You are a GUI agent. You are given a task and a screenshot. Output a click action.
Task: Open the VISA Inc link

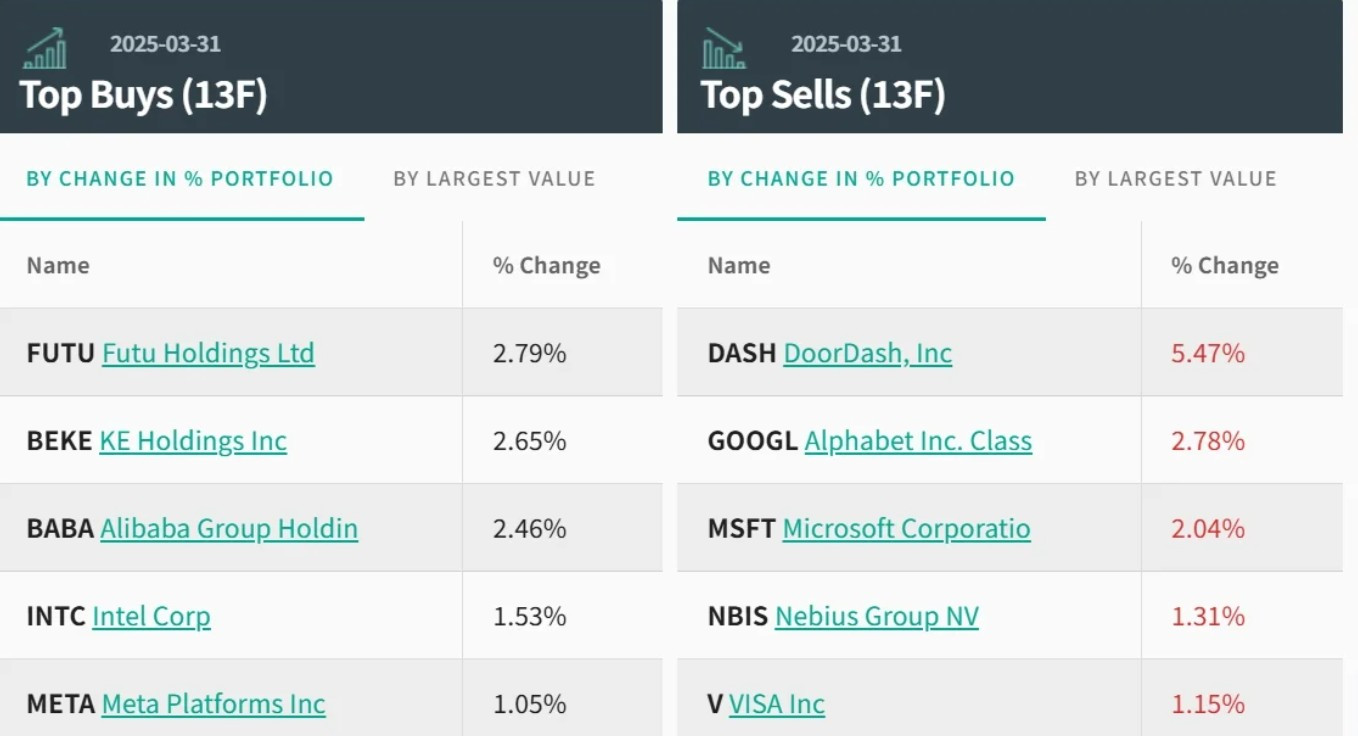777,704
